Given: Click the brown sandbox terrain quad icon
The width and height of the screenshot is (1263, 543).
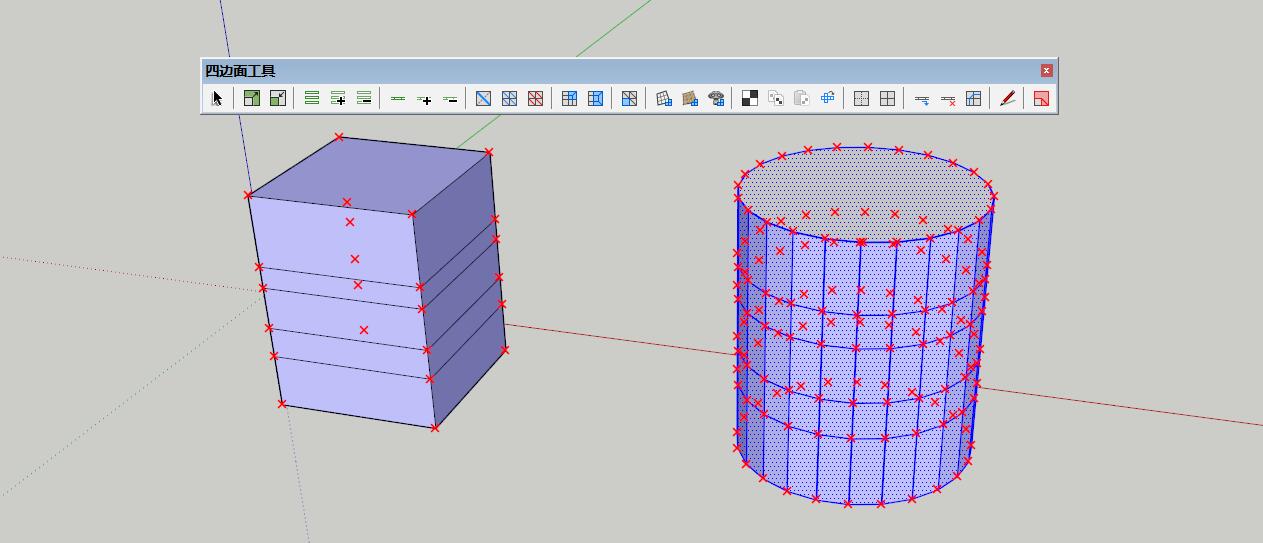Looking at the screenshot, I should 690,98.
